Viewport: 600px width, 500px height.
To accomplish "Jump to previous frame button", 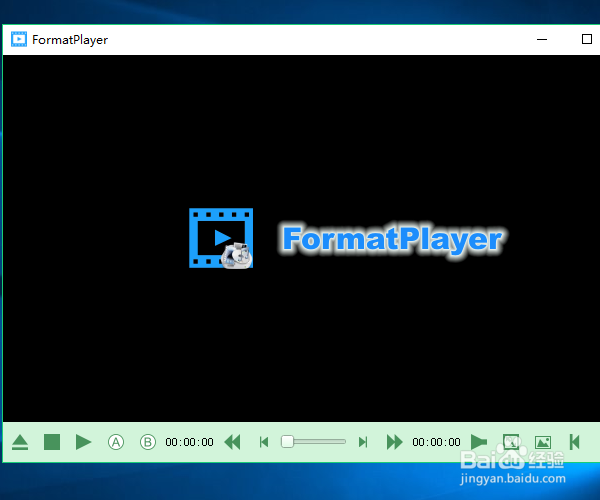I will tap(264, 442).
